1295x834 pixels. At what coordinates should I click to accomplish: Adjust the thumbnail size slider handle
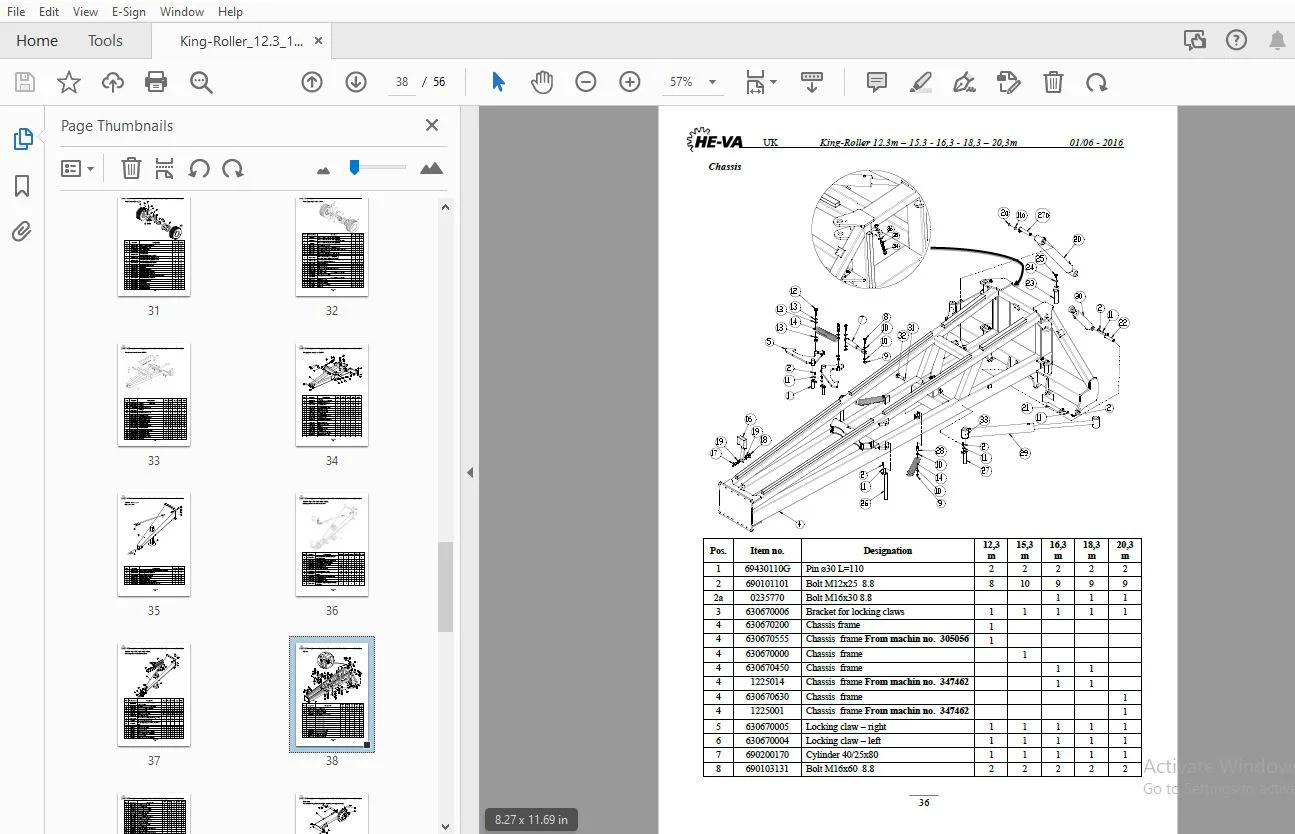click(x=354, y=167)
